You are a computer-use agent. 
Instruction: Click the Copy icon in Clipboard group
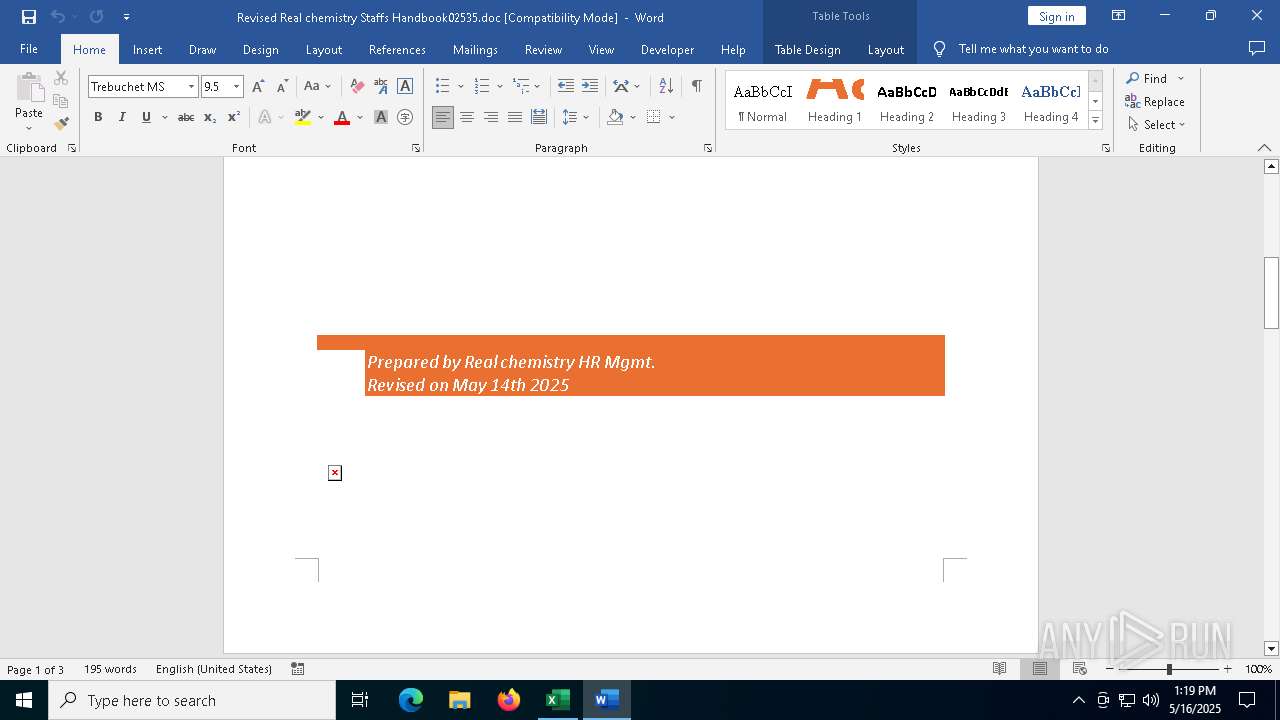click(x=61, y=101)
